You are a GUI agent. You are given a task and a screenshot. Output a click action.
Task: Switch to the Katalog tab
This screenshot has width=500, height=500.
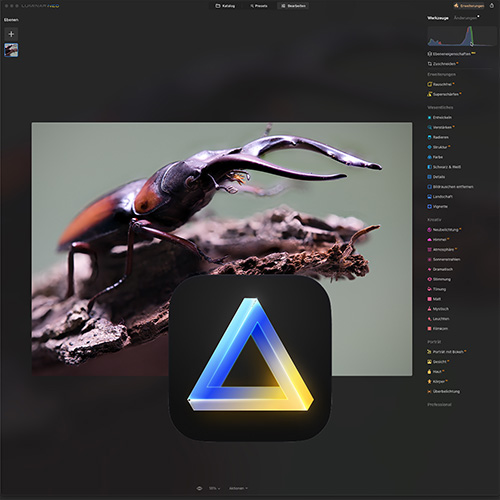[225, 6]
